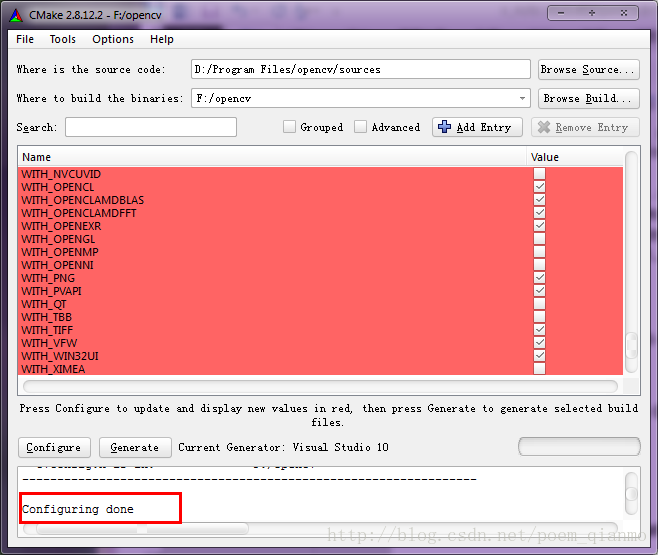Select the WITH_XIMEA entry name

pyautogui.click(x=53, y=369)
